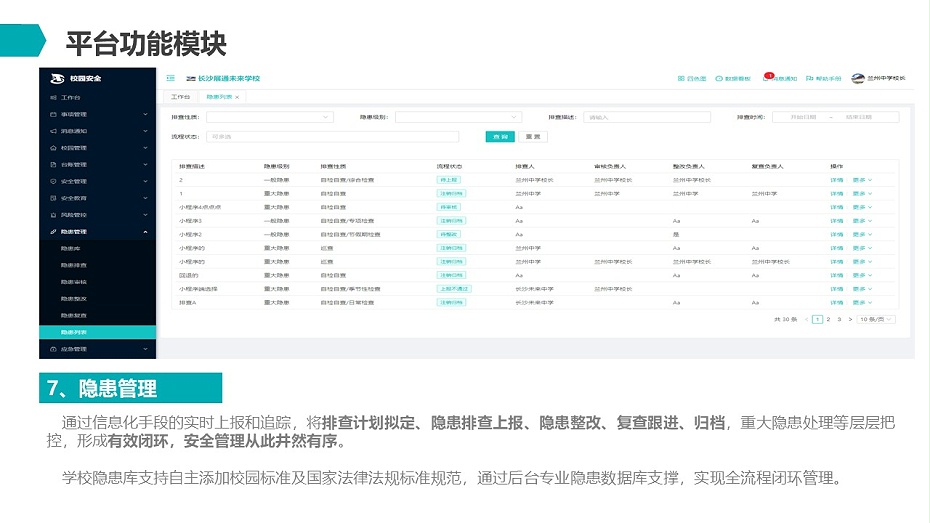
Task: Open the 数据看板 icon in top bar
Action: click(719, 78)
